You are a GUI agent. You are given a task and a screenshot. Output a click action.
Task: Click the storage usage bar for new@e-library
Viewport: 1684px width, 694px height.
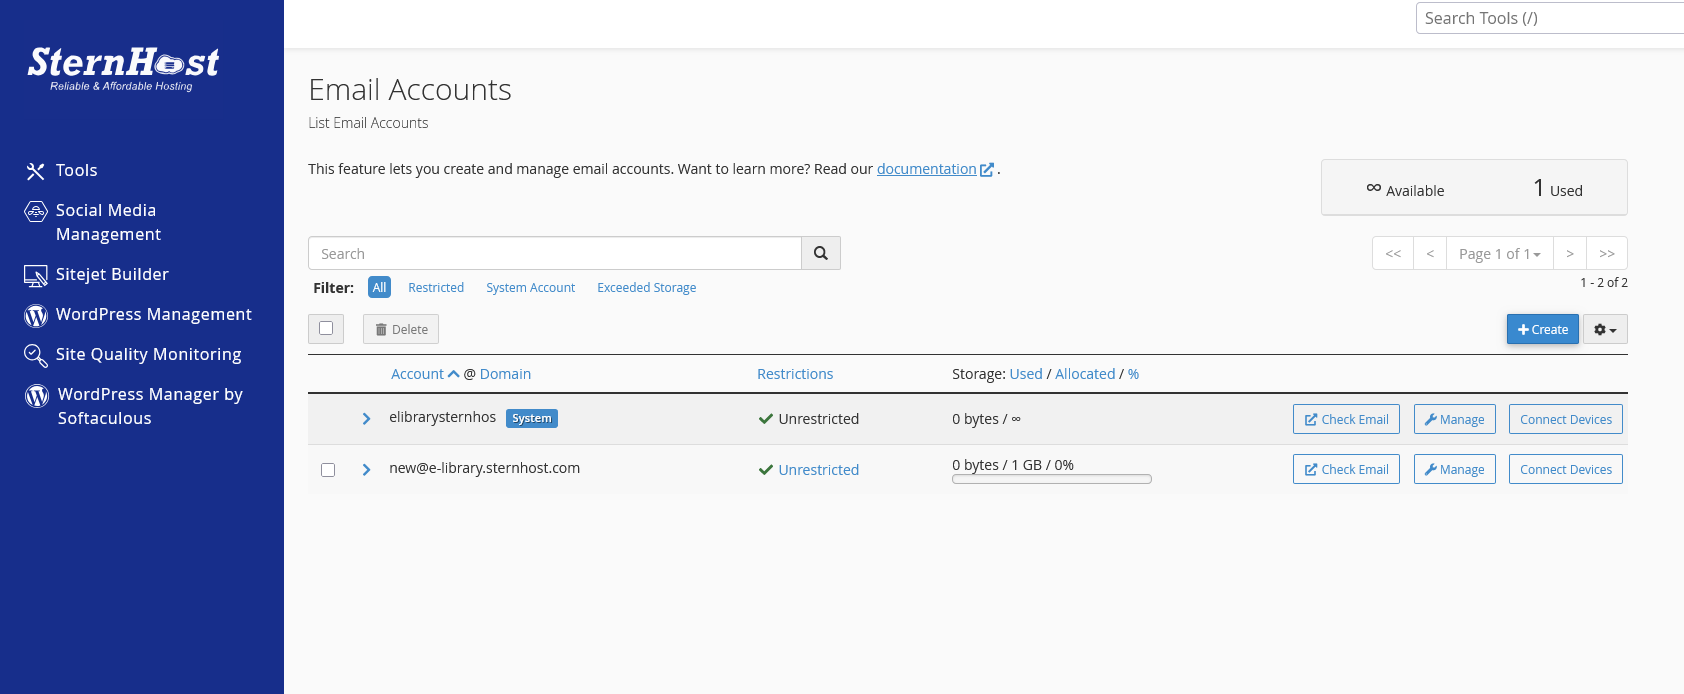(x=1051, y=479)
